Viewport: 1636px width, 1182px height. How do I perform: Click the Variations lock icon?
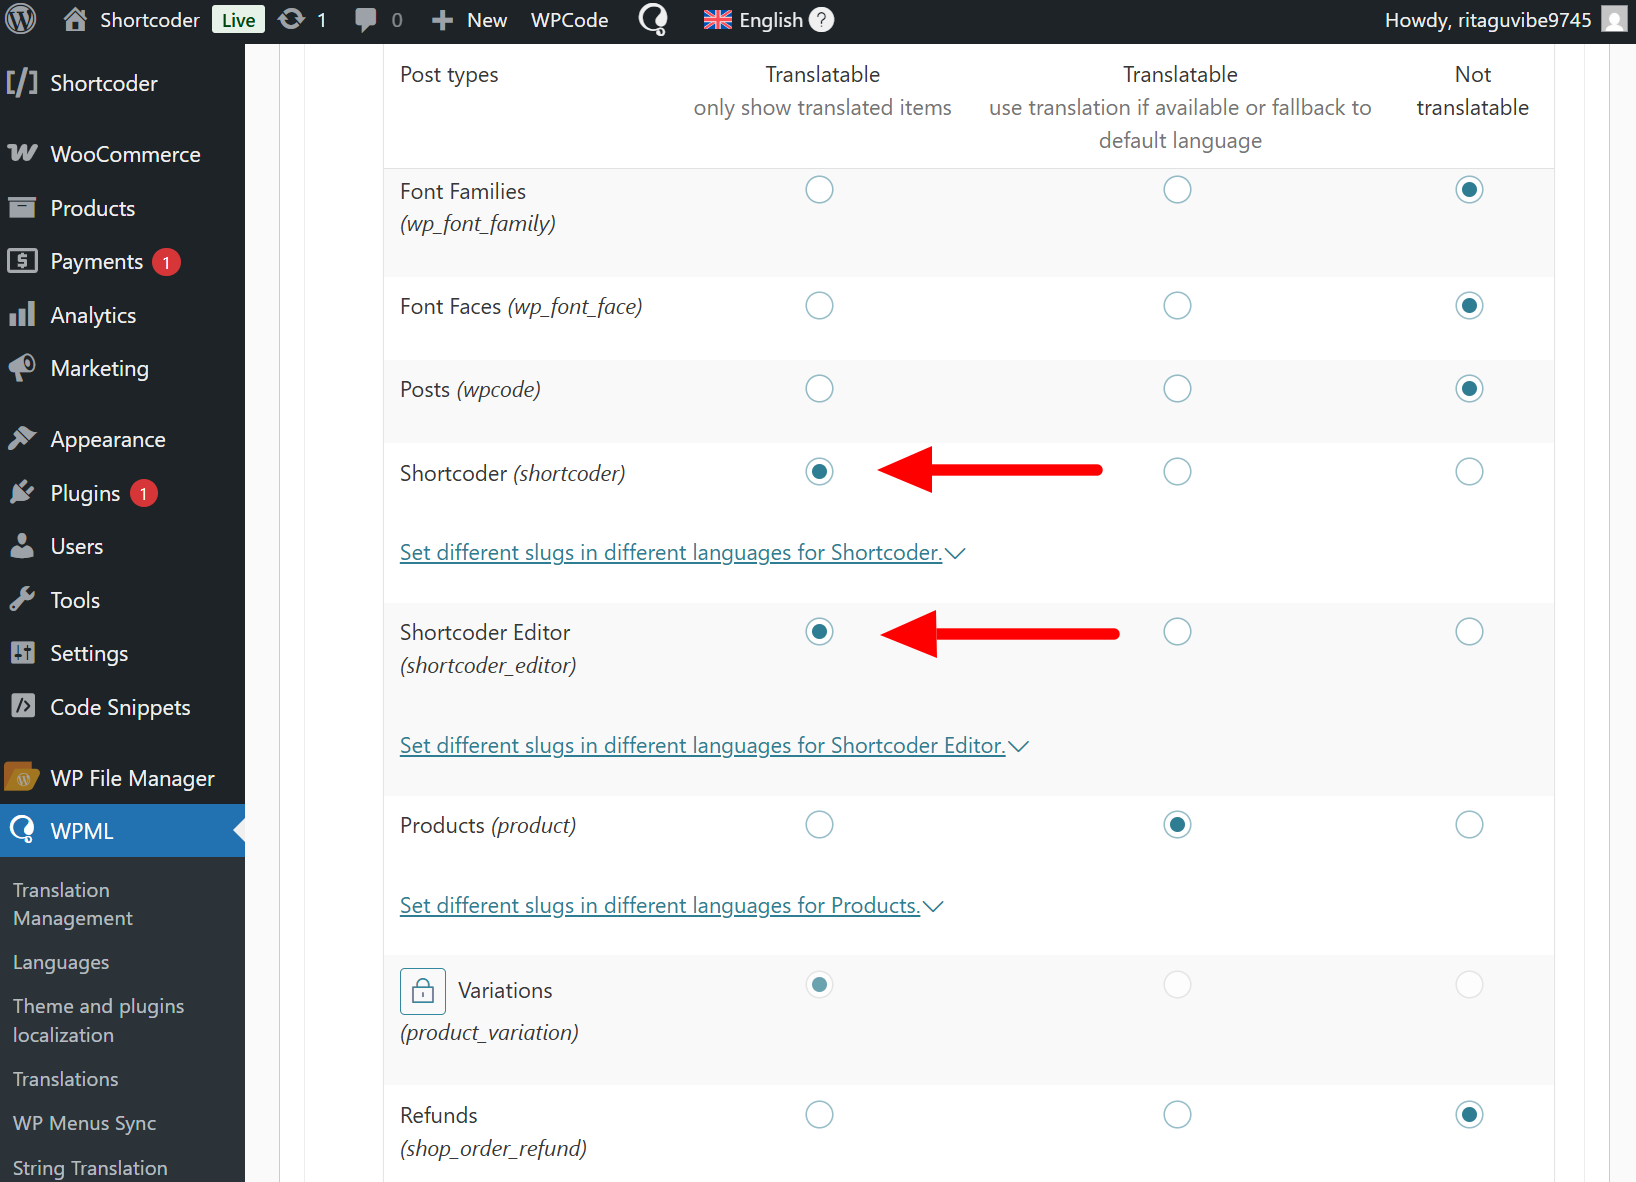[423, 991]
